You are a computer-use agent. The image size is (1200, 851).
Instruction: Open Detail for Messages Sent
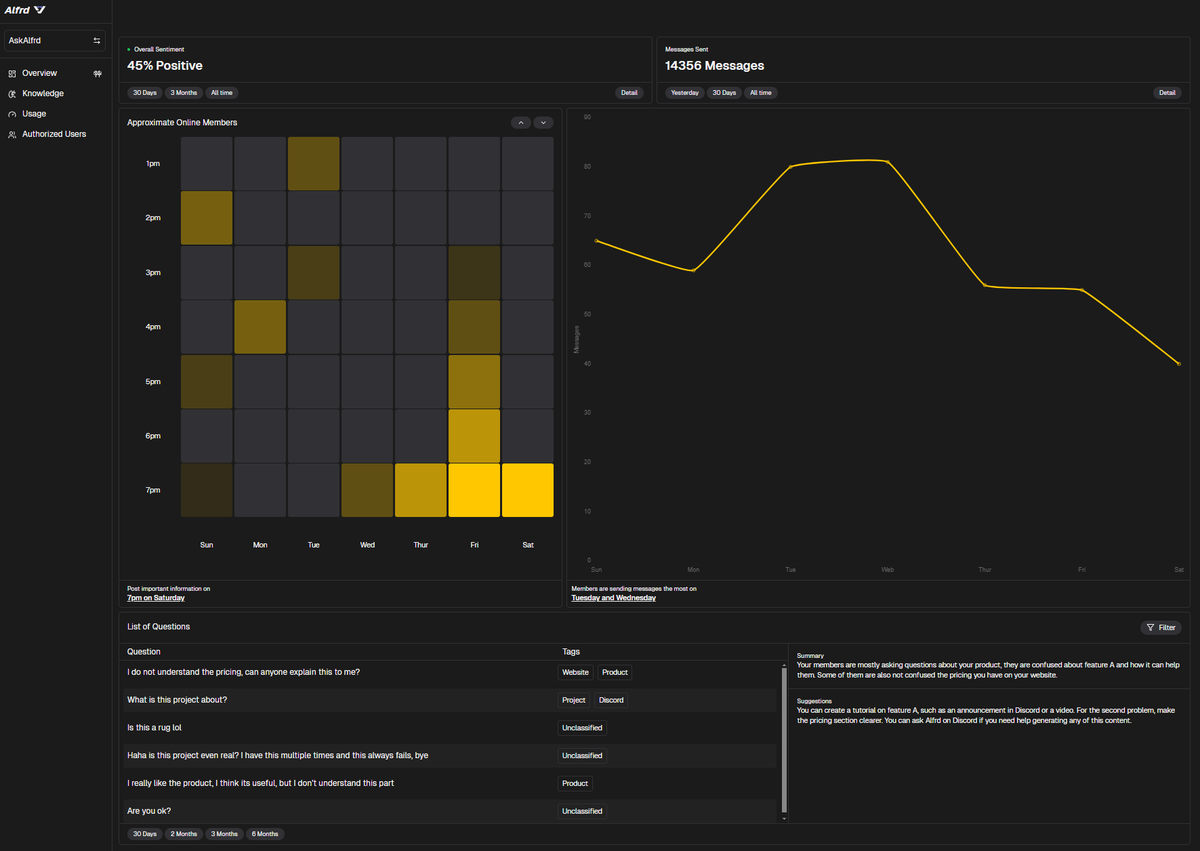pos(1167,93)
